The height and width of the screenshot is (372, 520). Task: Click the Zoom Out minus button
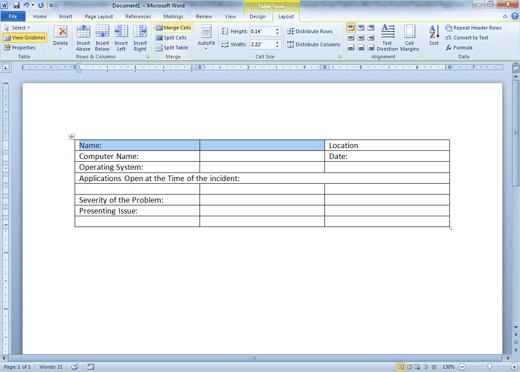[462, 367]
